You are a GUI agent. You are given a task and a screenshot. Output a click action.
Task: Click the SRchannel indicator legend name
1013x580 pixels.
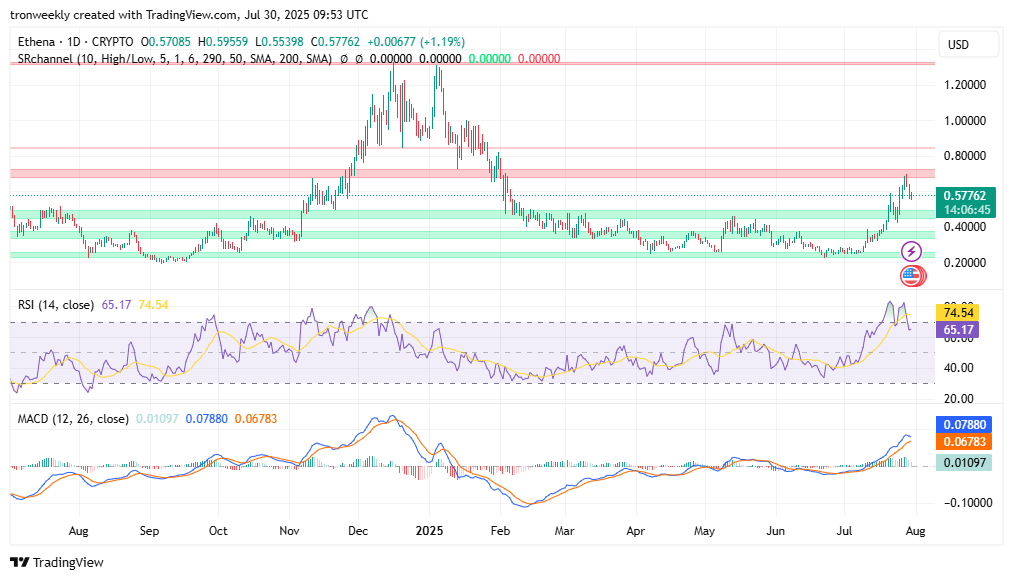(x=174, y=59)
